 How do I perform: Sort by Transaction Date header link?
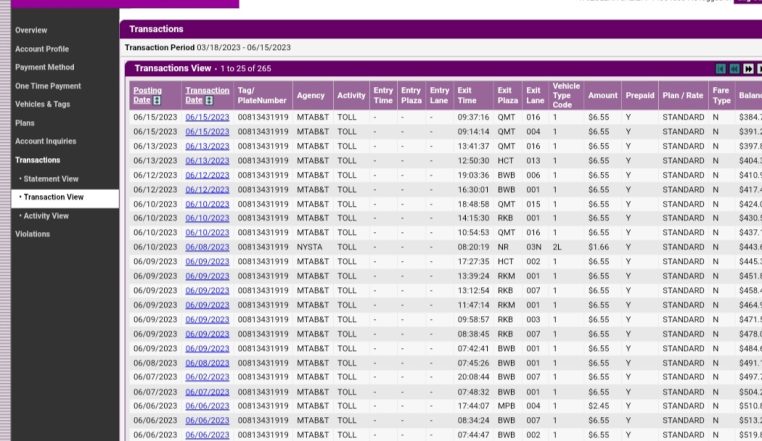click(x=207, y=95)
